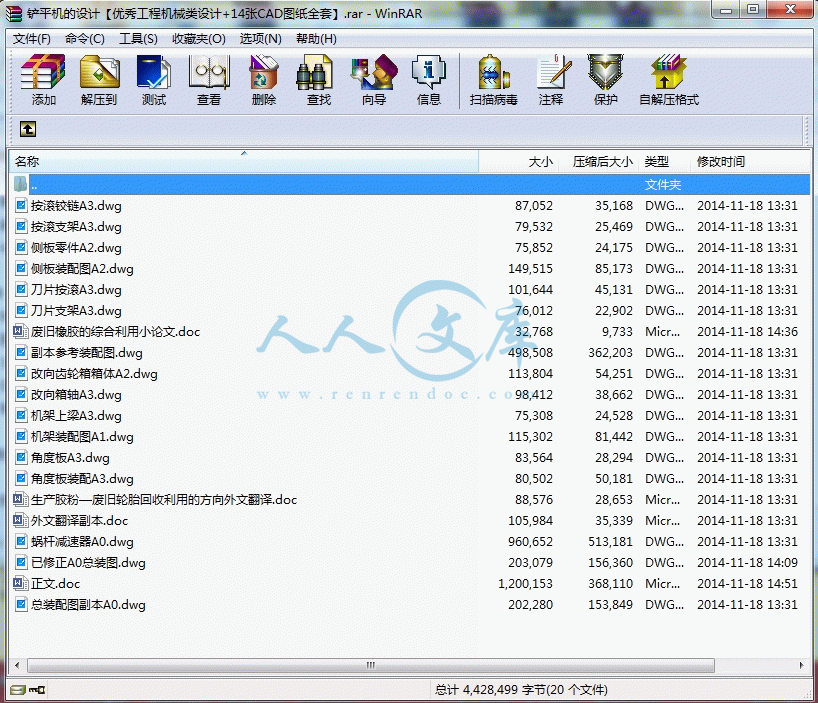Viewport: 818px width, 703px height.
Task: Sort by 类型 column header
Action: (x=665, y=162)
